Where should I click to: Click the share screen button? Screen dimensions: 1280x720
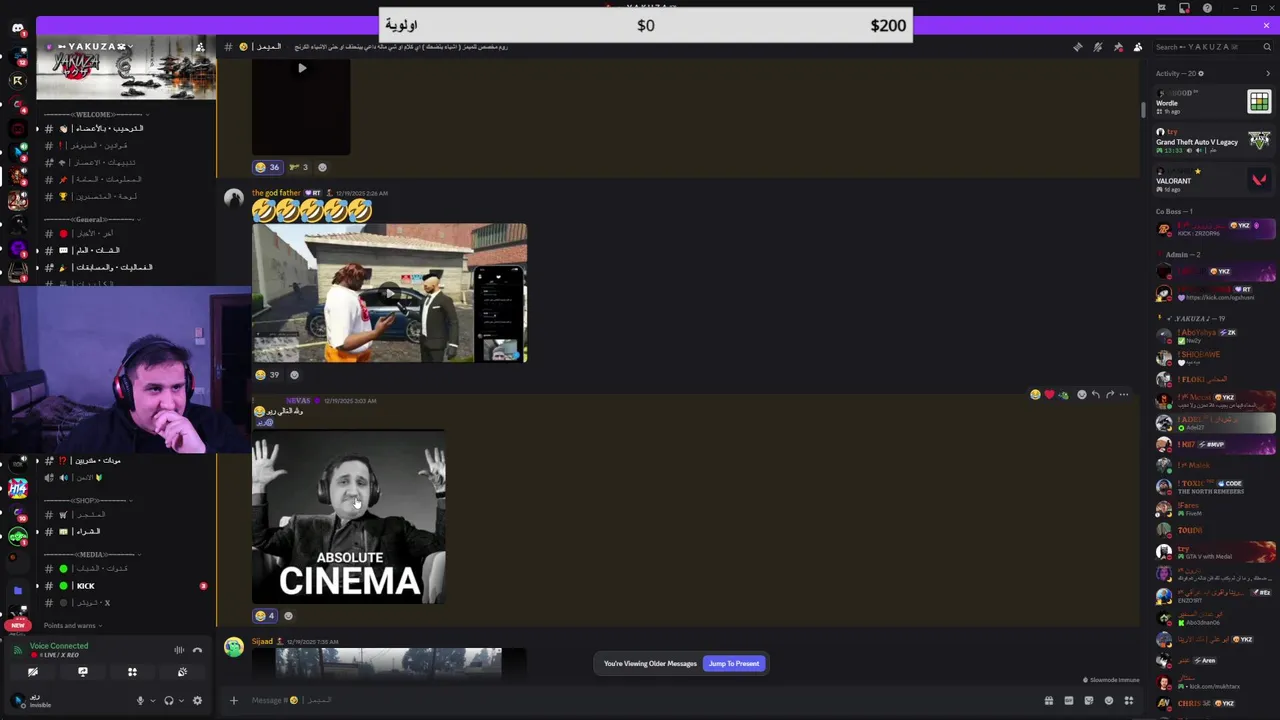[x=83, y=672]
